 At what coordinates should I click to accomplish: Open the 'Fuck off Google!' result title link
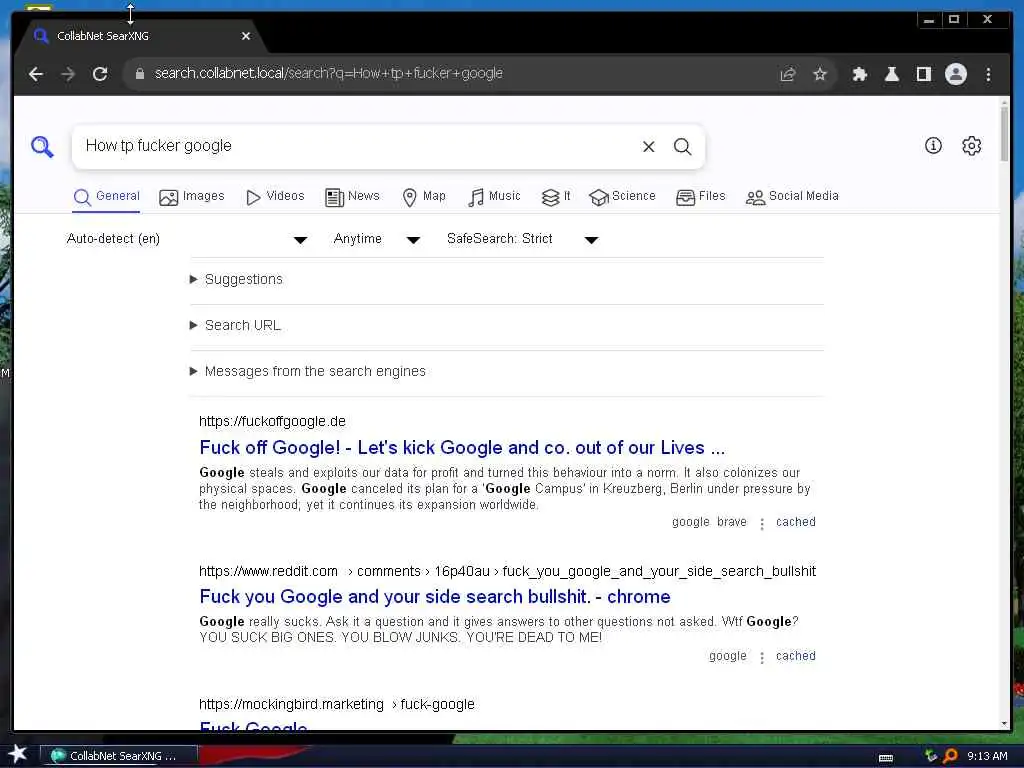462,448
